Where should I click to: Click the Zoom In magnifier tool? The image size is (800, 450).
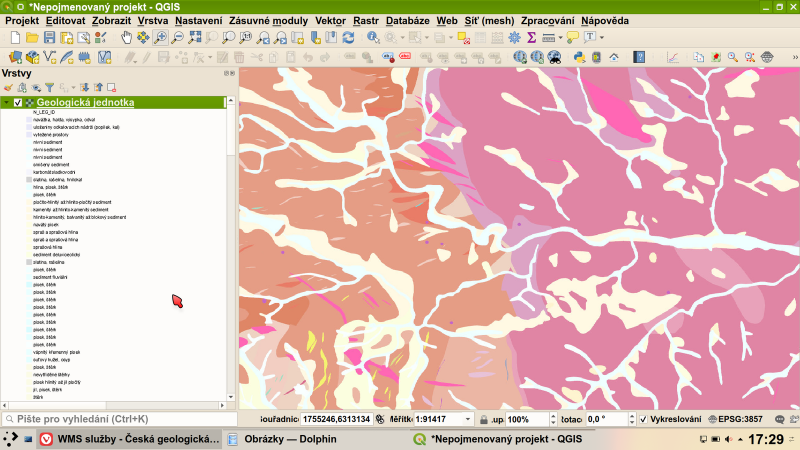pyautogui.click(x=160, y=37)
